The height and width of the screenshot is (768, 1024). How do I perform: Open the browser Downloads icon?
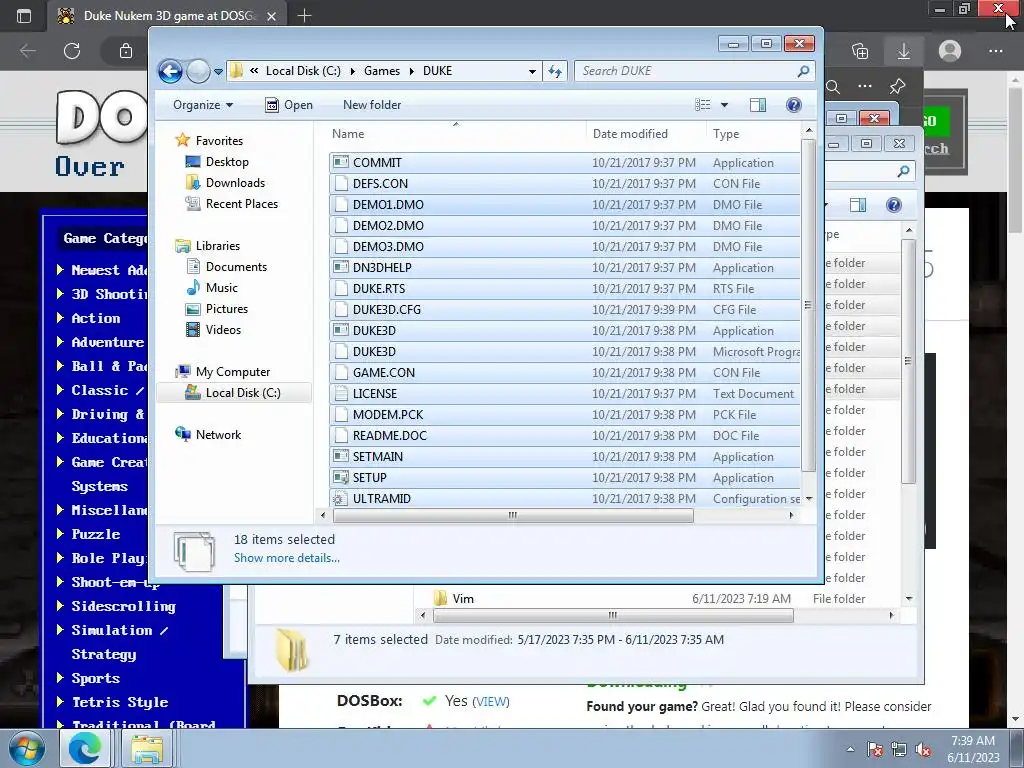coord(904,51)
